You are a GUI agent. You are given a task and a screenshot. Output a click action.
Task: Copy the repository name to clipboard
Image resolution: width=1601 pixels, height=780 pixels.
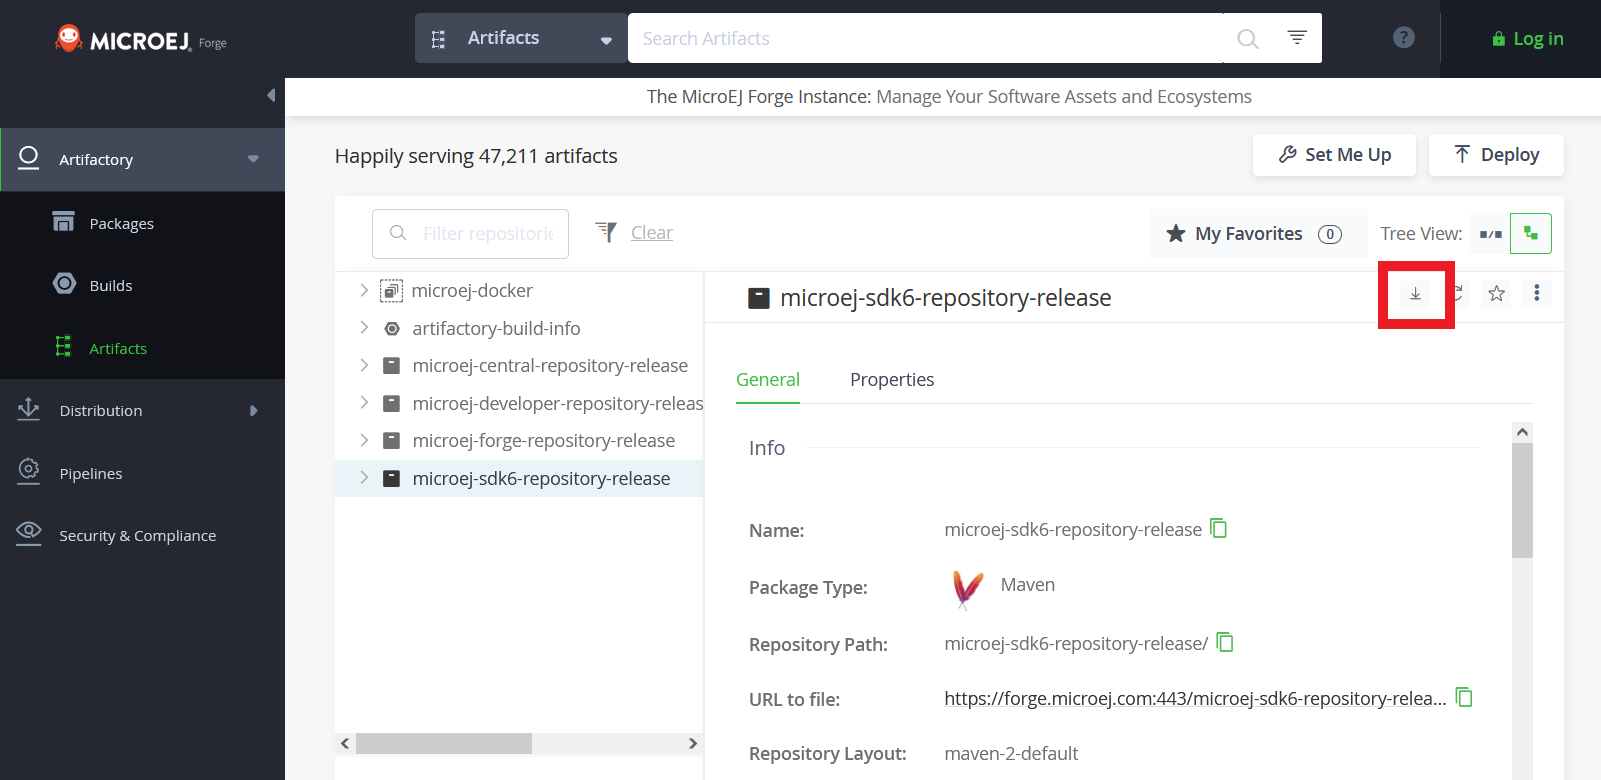point(1218,528)
